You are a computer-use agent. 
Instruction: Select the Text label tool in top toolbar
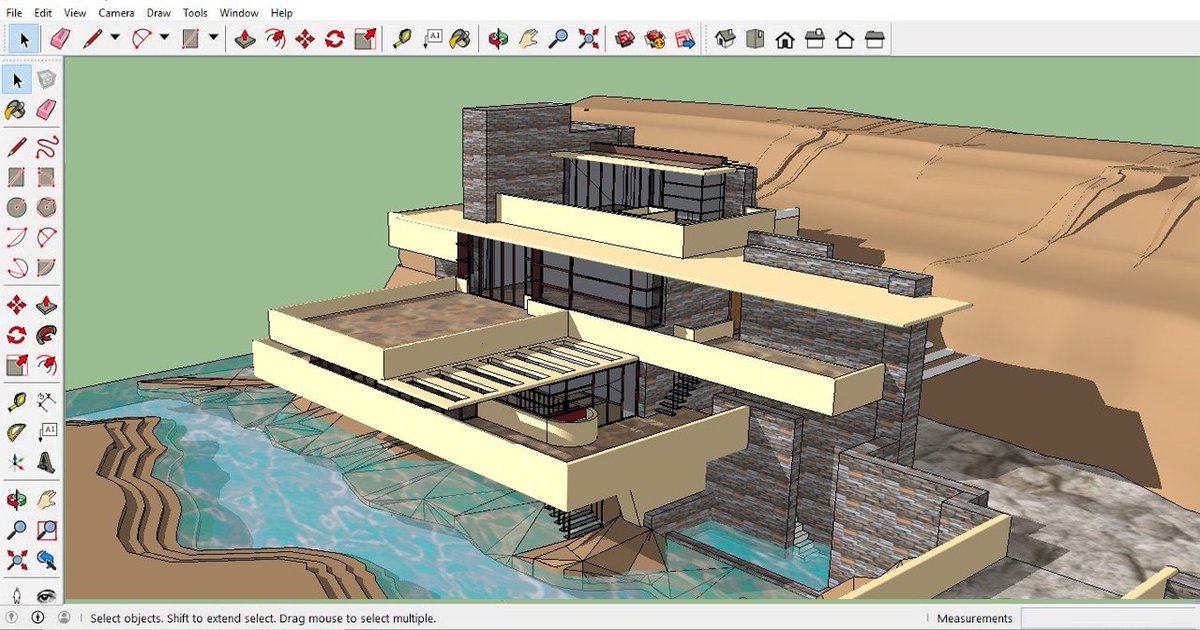click(432, 39)
